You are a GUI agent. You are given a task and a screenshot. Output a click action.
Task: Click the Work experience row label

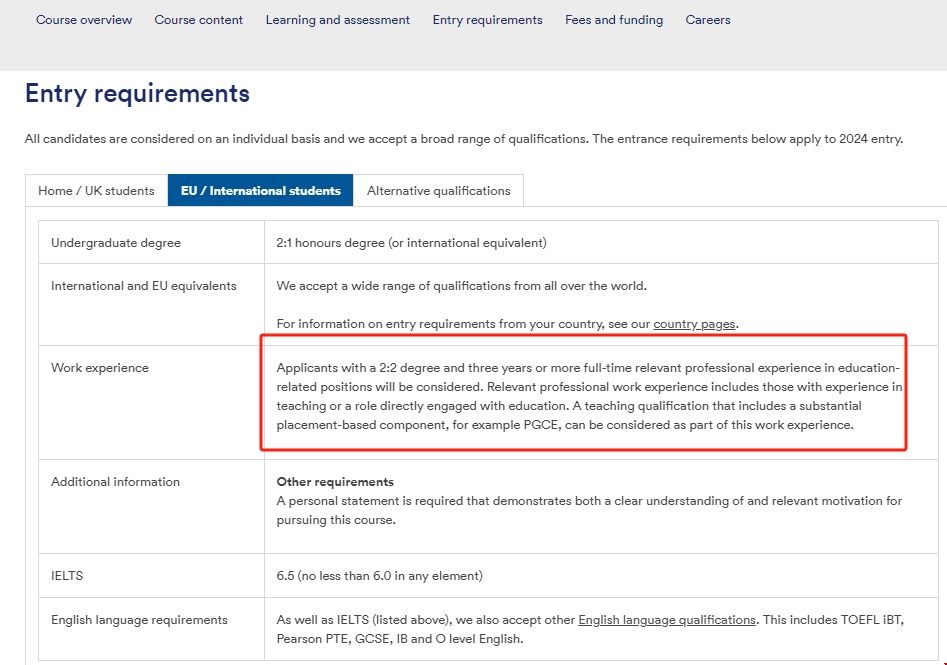click(x=100, y=368)
